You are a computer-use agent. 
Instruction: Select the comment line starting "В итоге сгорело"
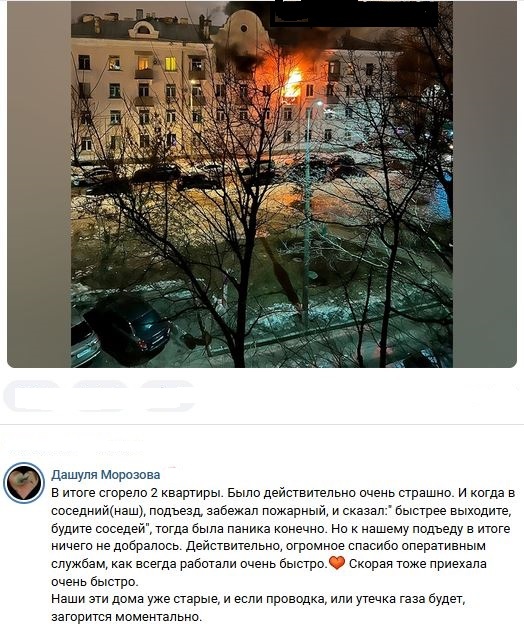283,493
